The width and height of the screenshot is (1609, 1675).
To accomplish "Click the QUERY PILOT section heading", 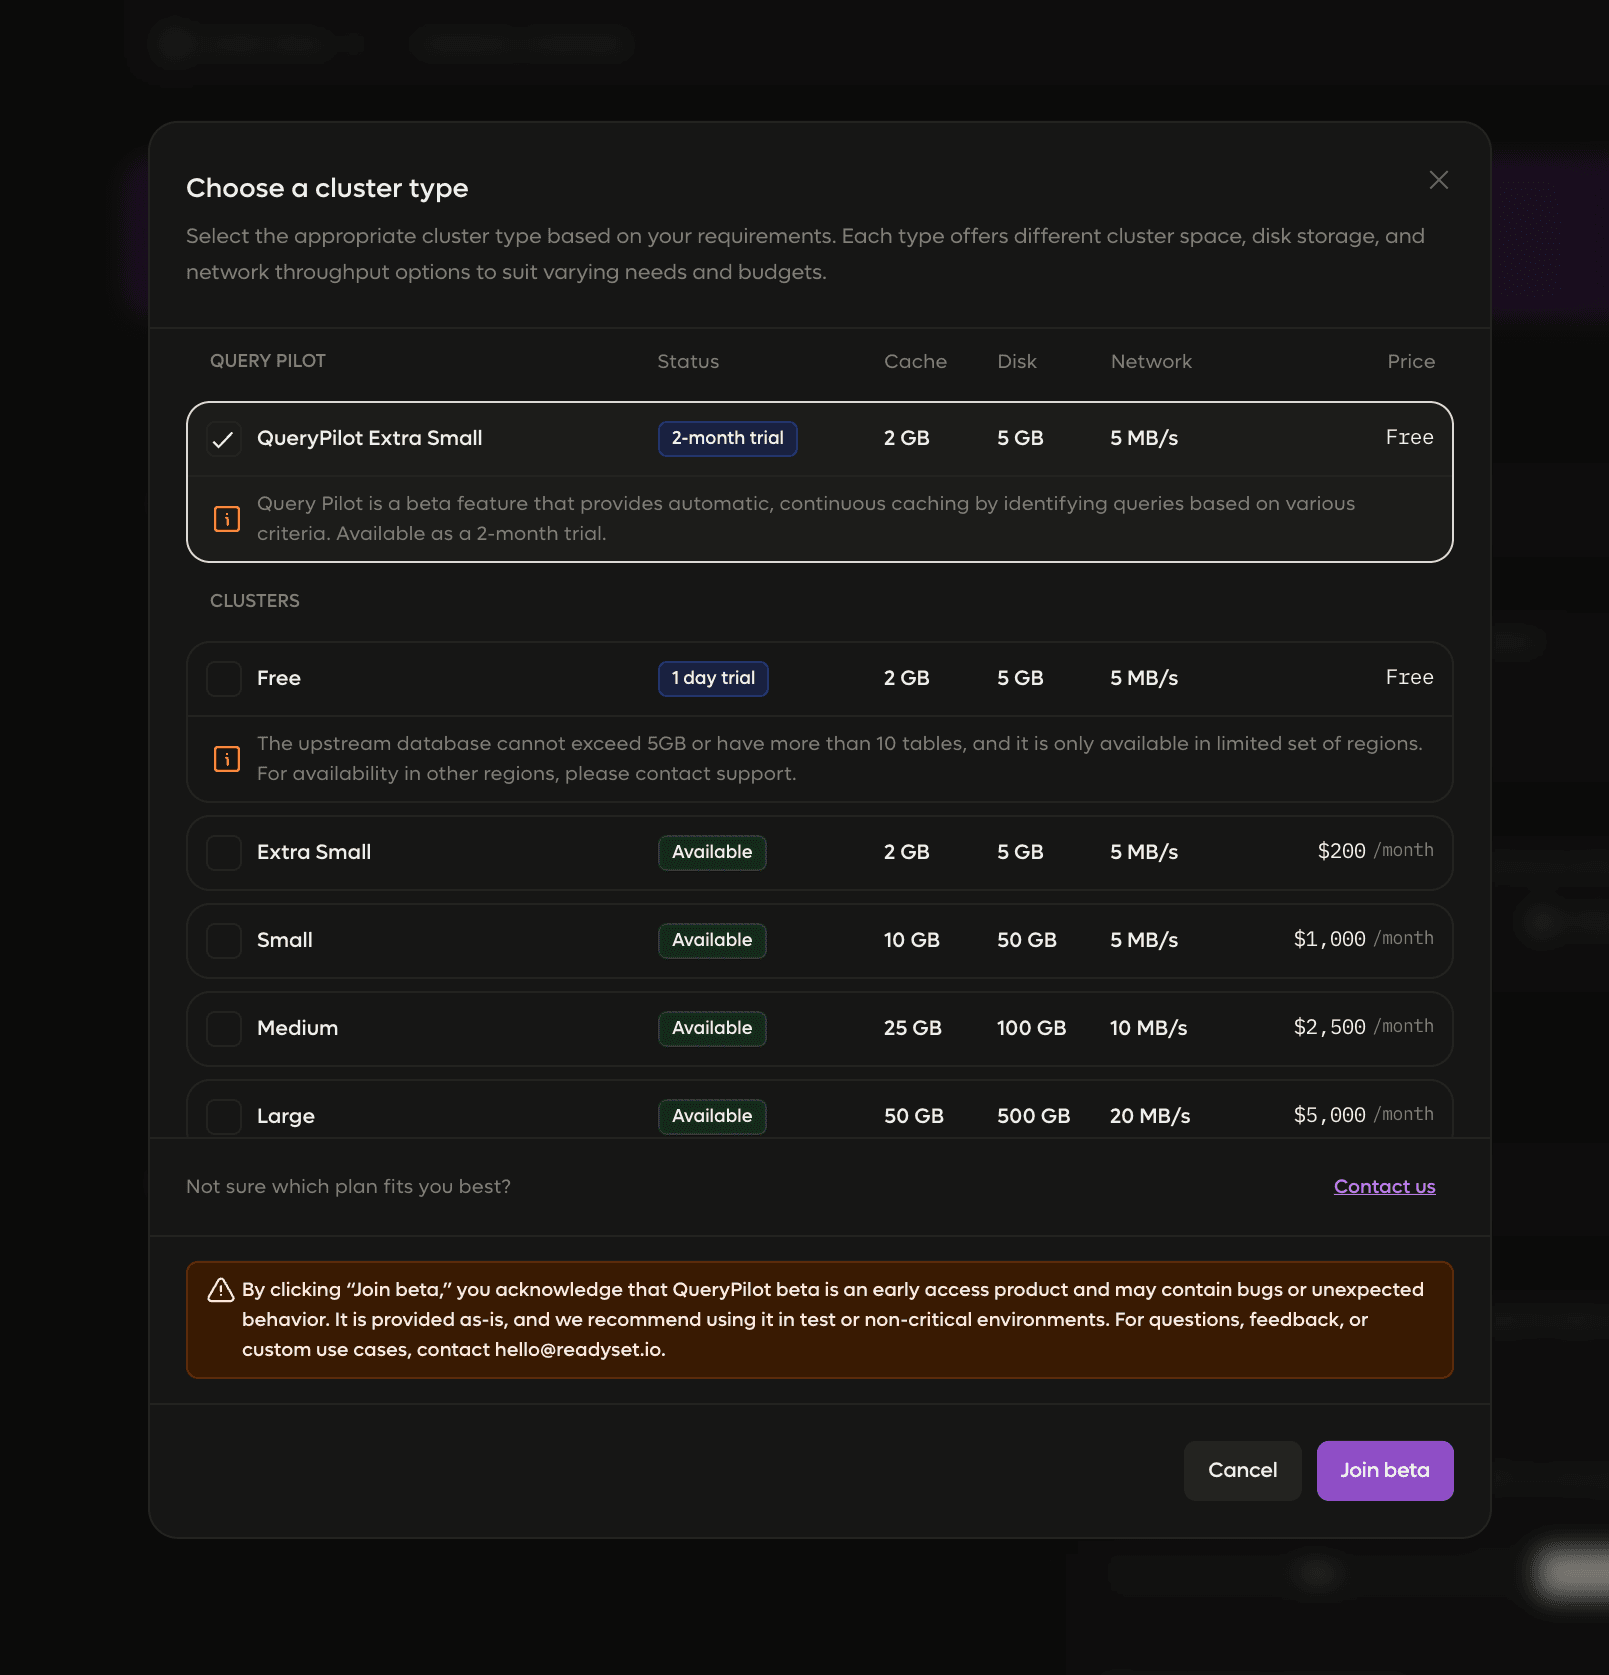I will 268,361.
